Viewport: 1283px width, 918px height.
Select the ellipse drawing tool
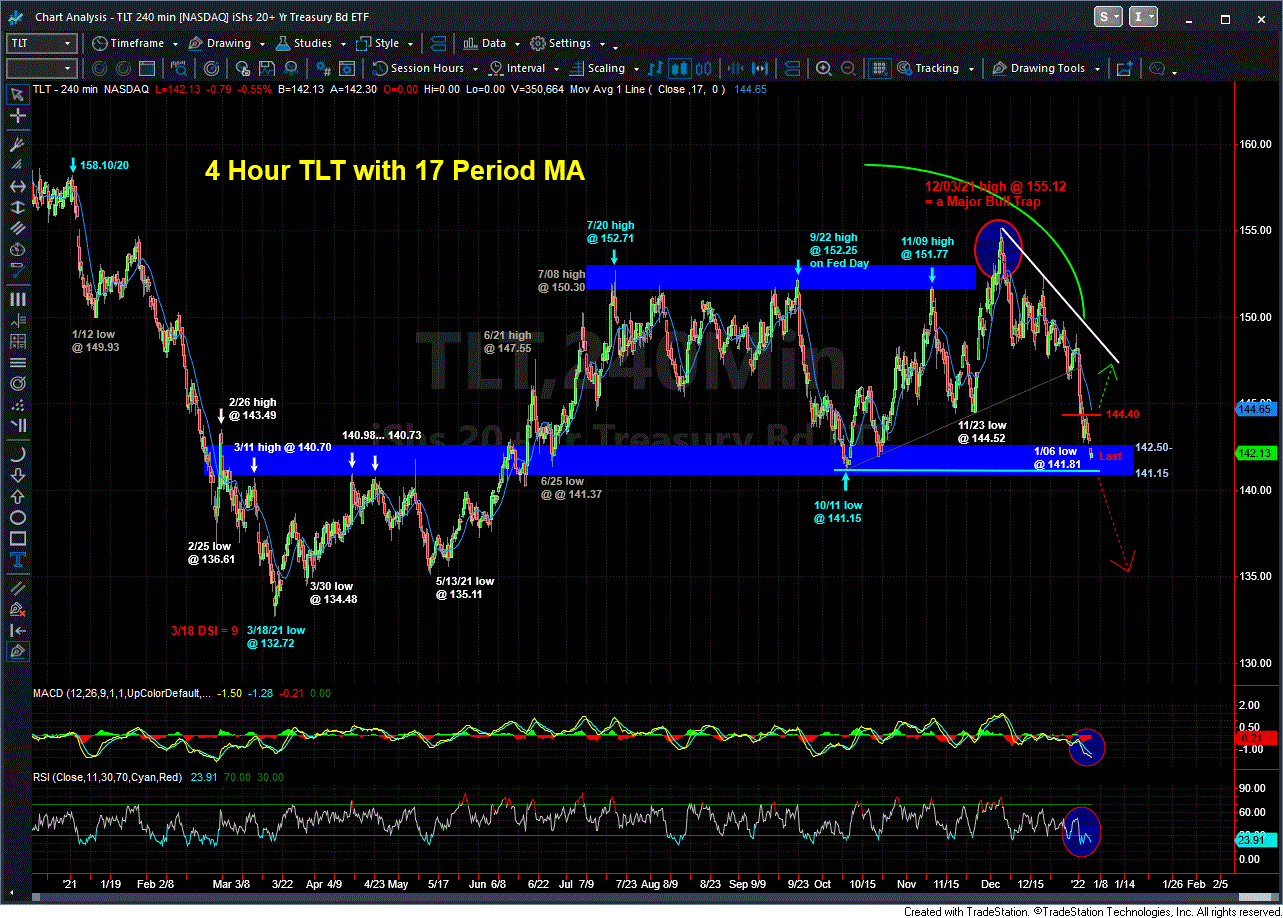17,517
